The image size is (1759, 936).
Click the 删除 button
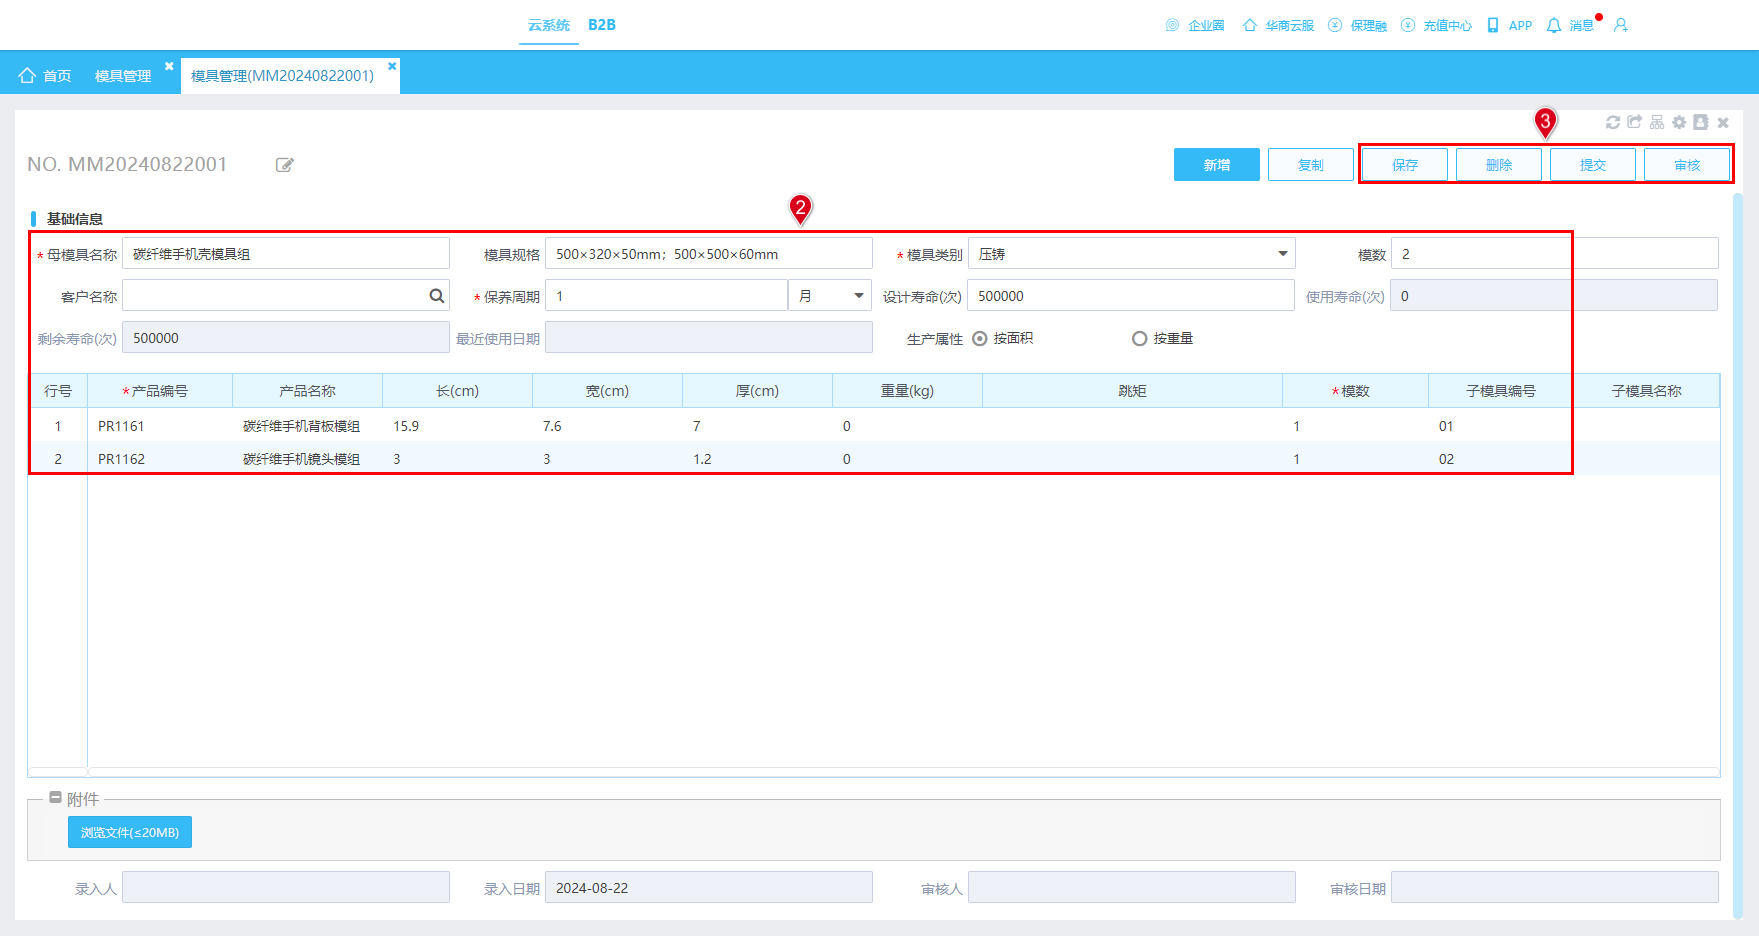pos(1499,165)
